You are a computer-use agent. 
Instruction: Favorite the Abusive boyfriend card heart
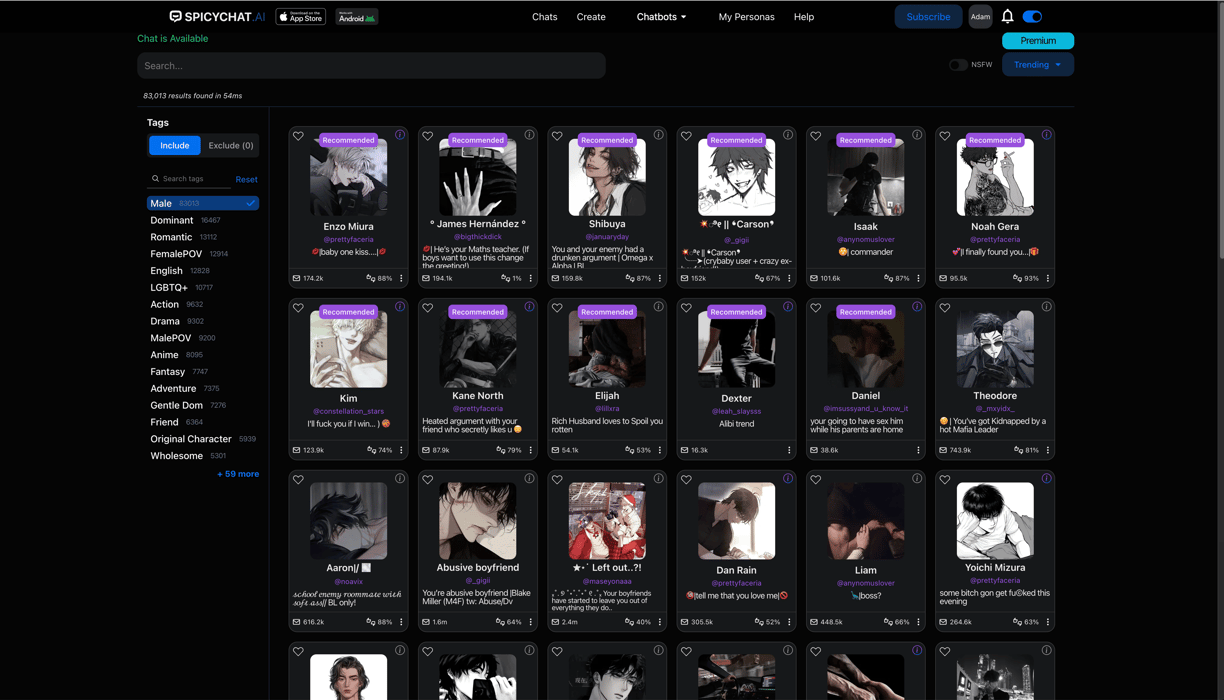tap(427, 480)
